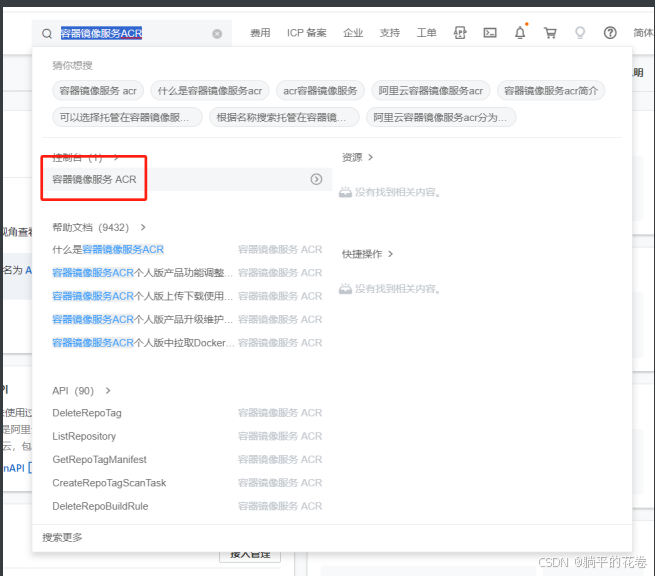Image resolution: width=655 pixels, height=576 pixels.
Task: Open the 工单 menu
Action: pos(426,33)
